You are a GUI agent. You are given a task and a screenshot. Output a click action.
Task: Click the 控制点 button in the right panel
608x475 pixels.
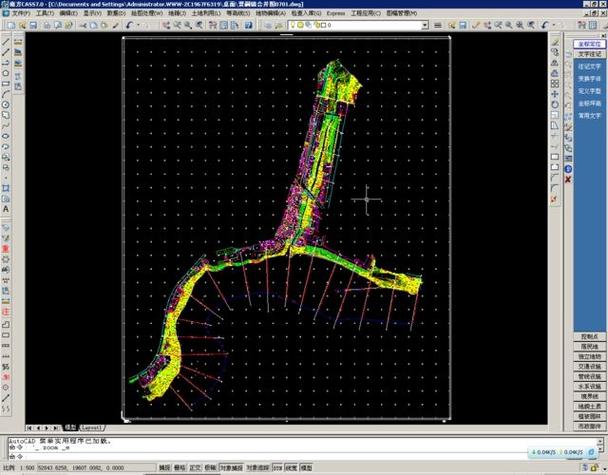(x=589, y=337)
